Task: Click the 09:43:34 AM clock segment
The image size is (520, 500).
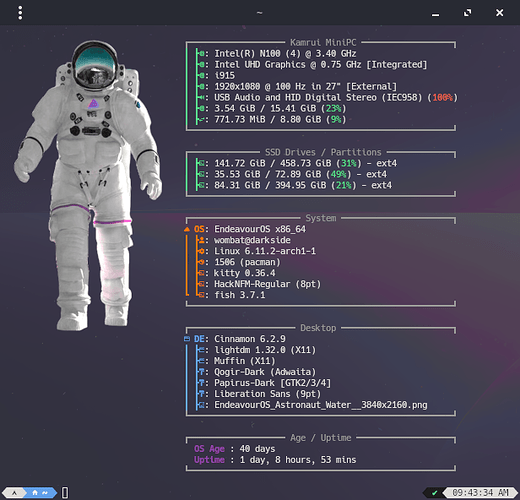Action: [480, 492]
